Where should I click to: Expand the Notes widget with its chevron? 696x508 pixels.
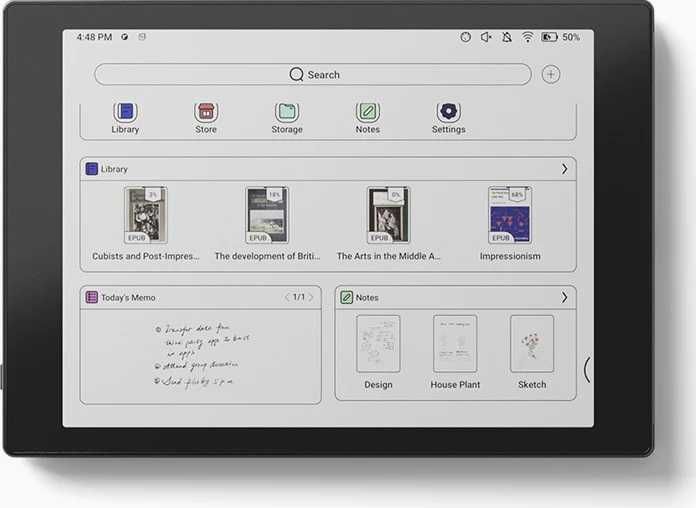coord(564,297)
